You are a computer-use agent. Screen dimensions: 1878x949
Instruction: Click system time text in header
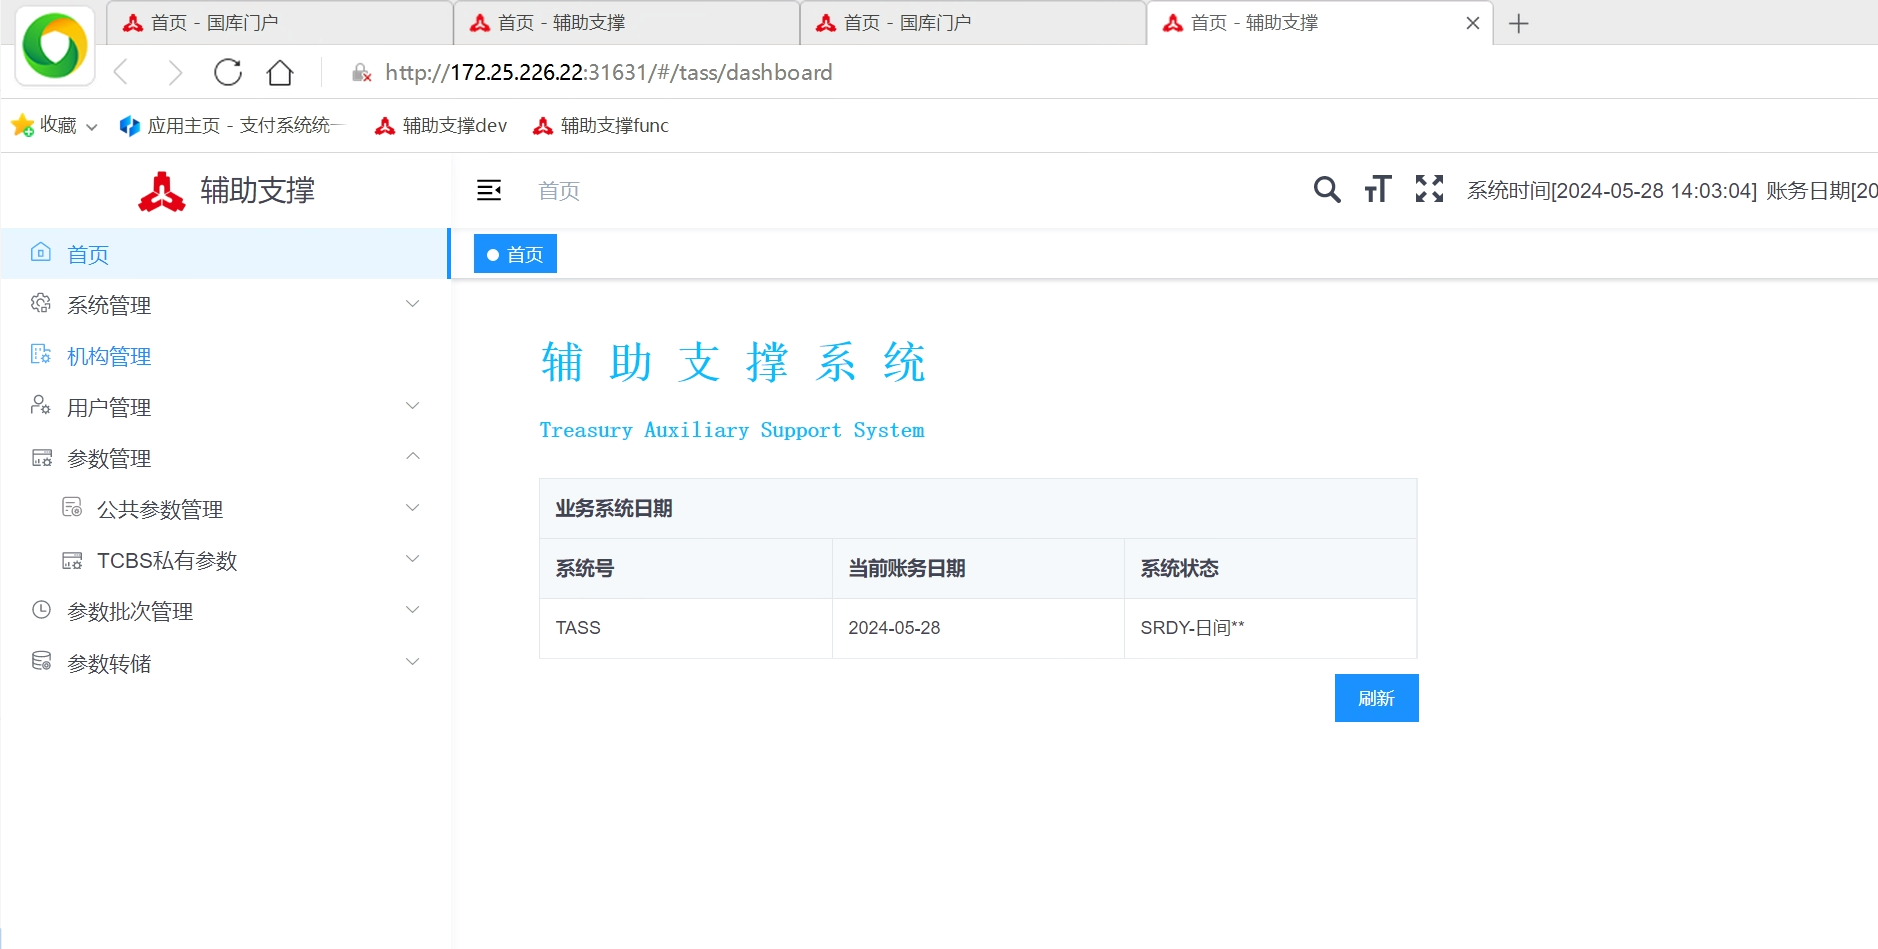coord(1611,190)
